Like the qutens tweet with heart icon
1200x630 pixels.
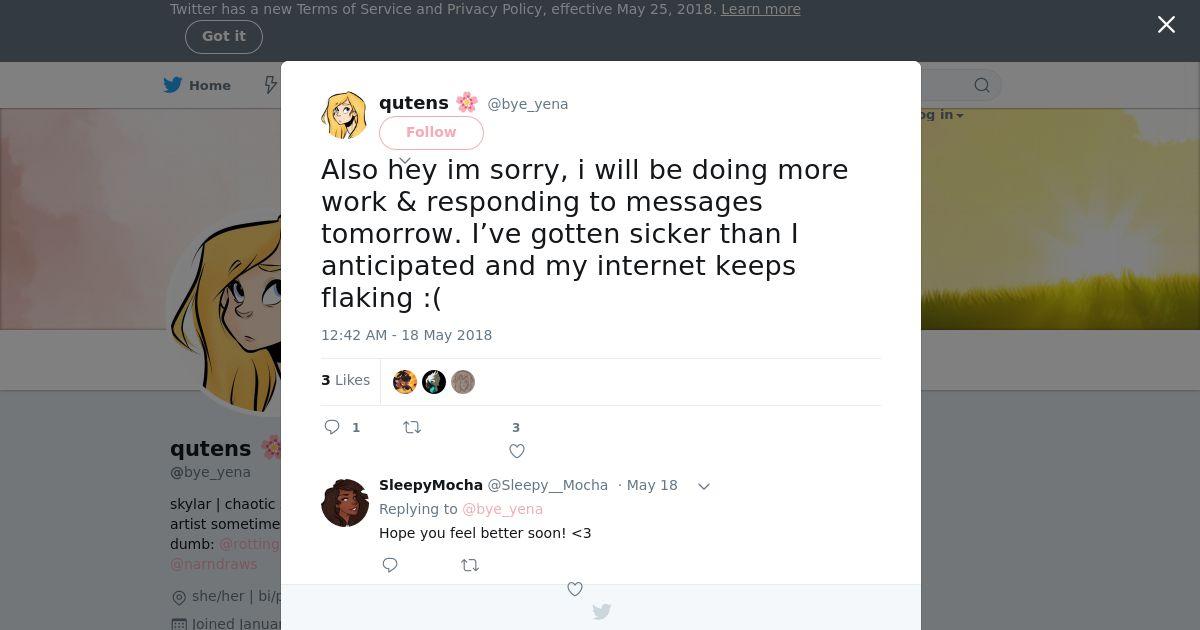pos(517,451)
